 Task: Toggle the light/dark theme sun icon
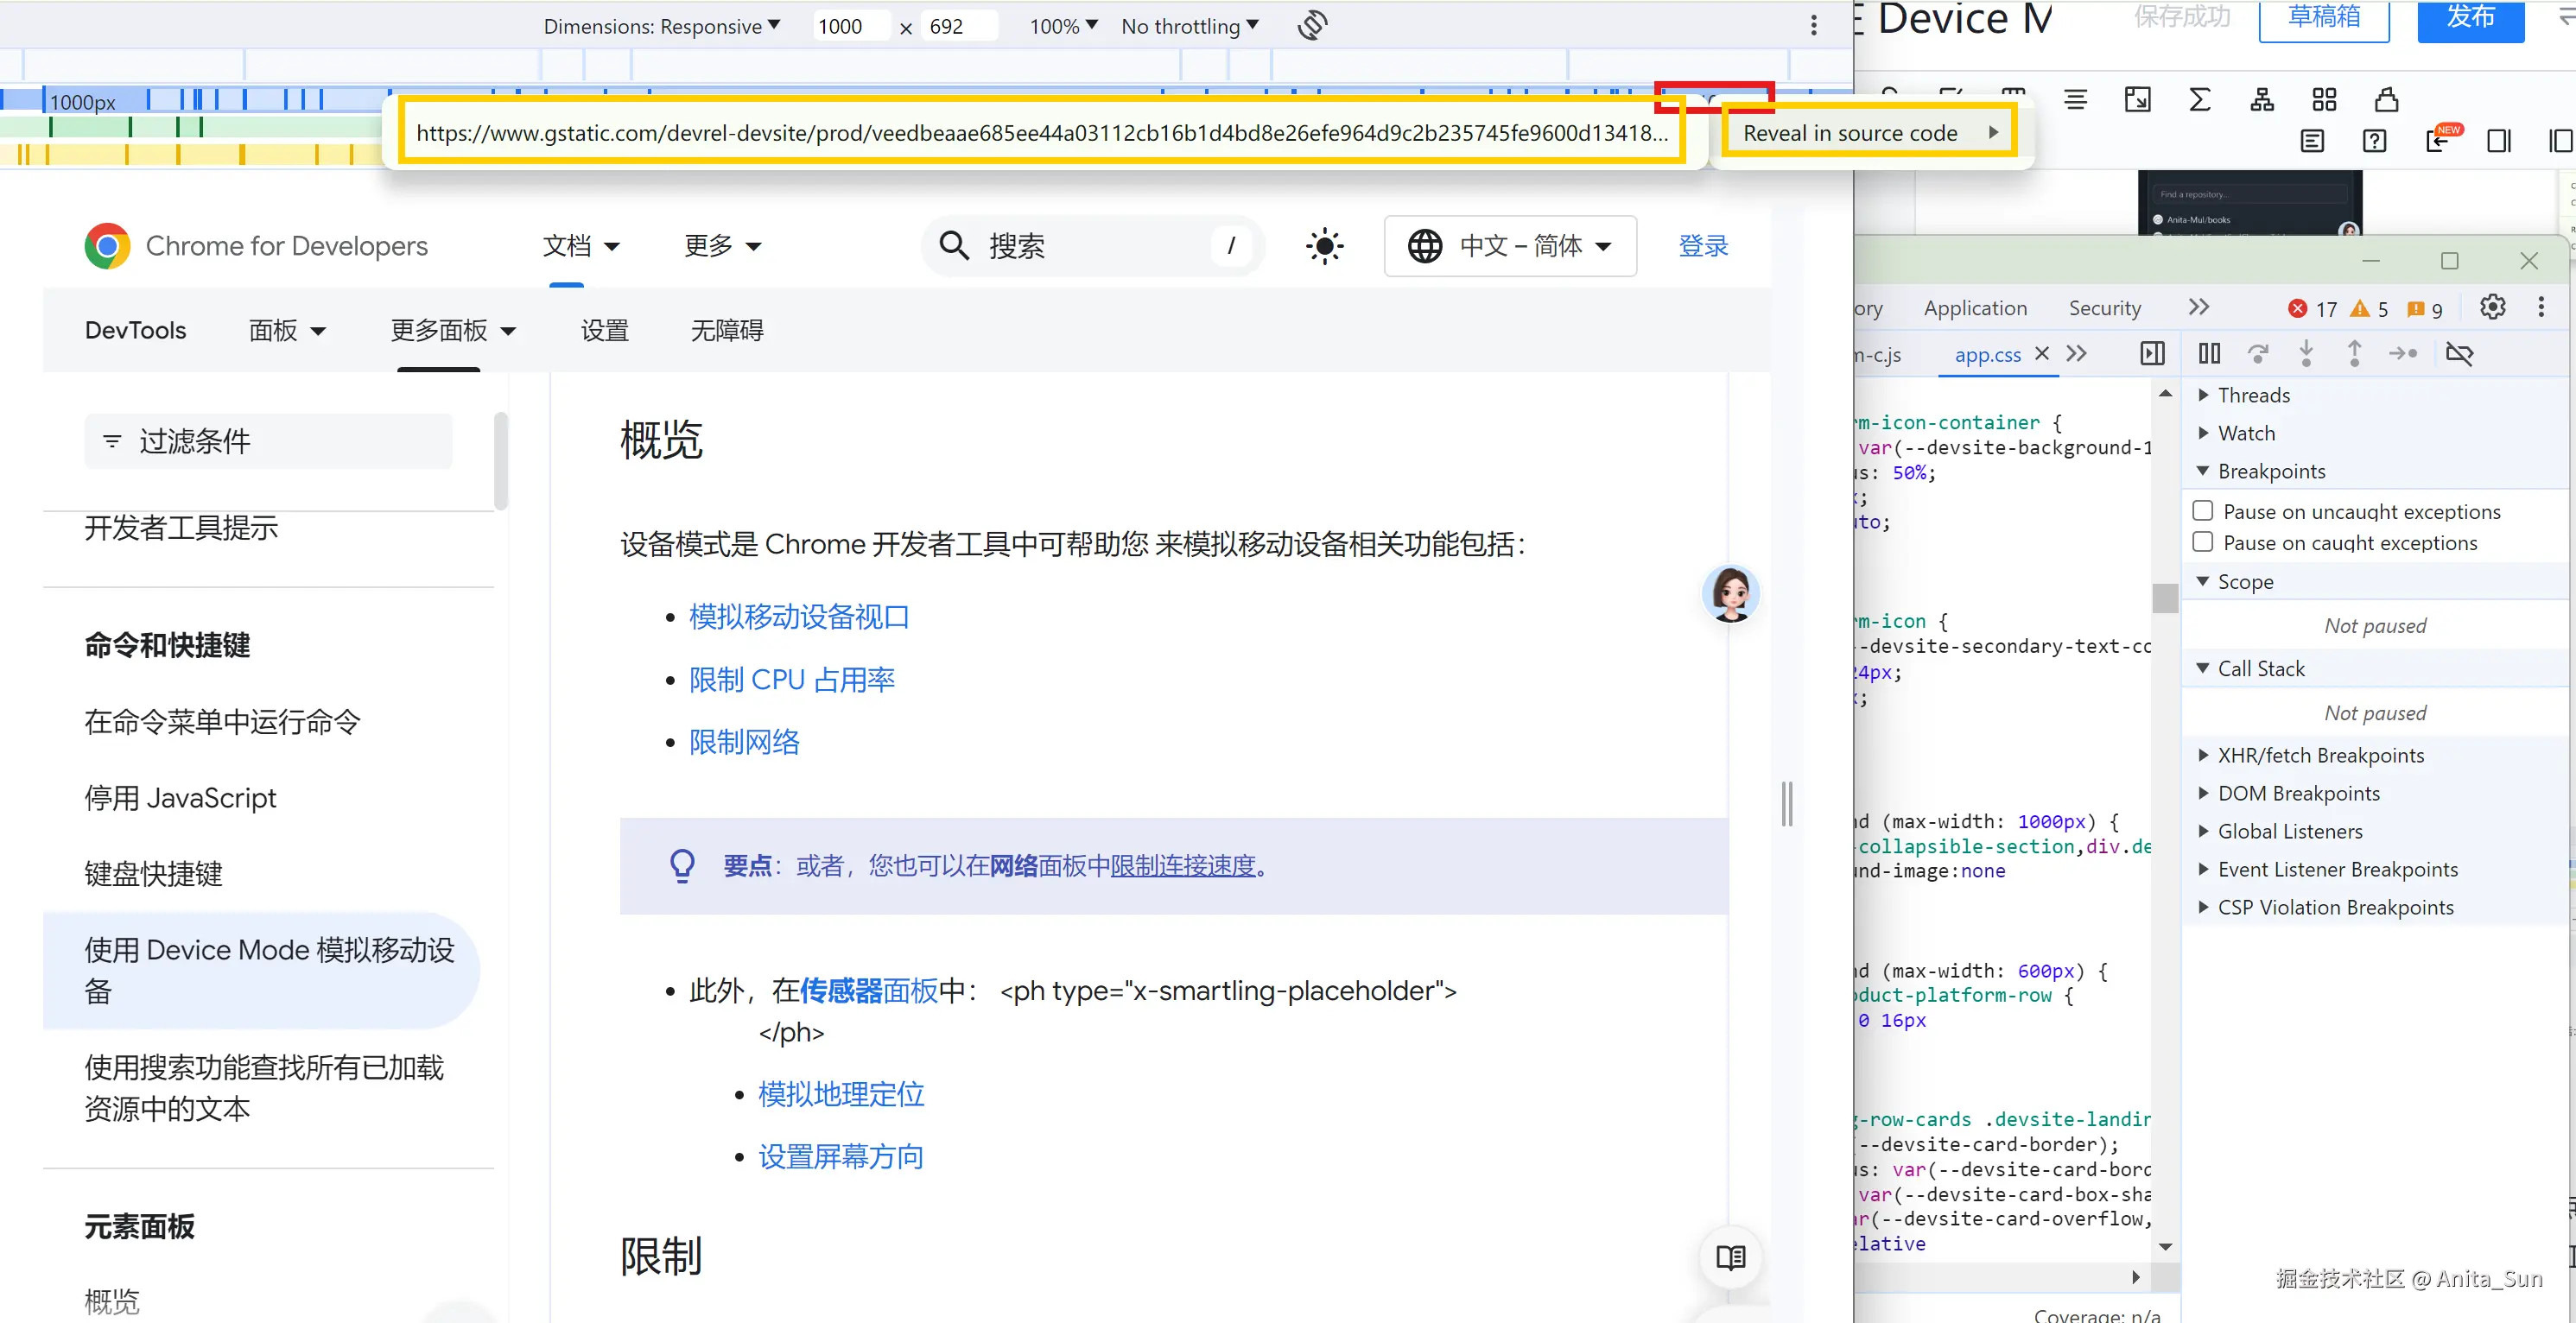pyautogui.click(x=1324, y=246)
